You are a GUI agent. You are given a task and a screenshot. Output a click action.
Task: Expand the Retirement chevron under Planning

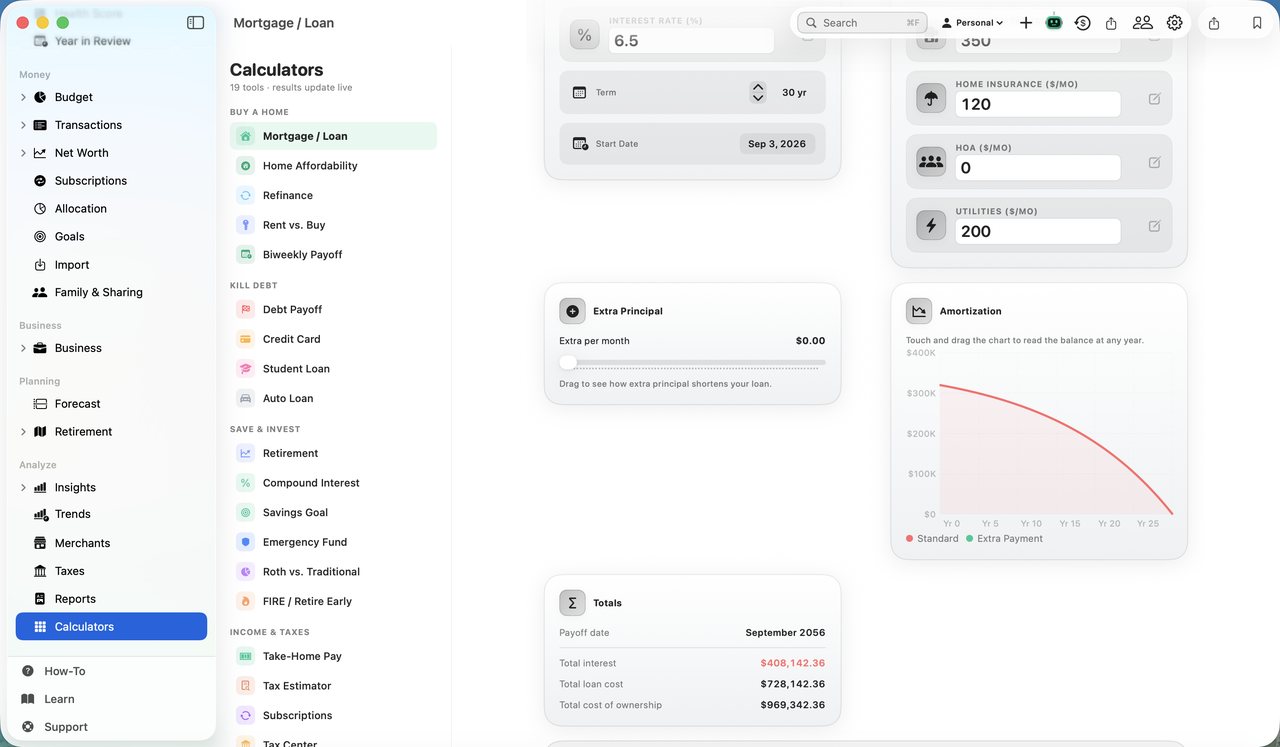click(x=23, y=432)
